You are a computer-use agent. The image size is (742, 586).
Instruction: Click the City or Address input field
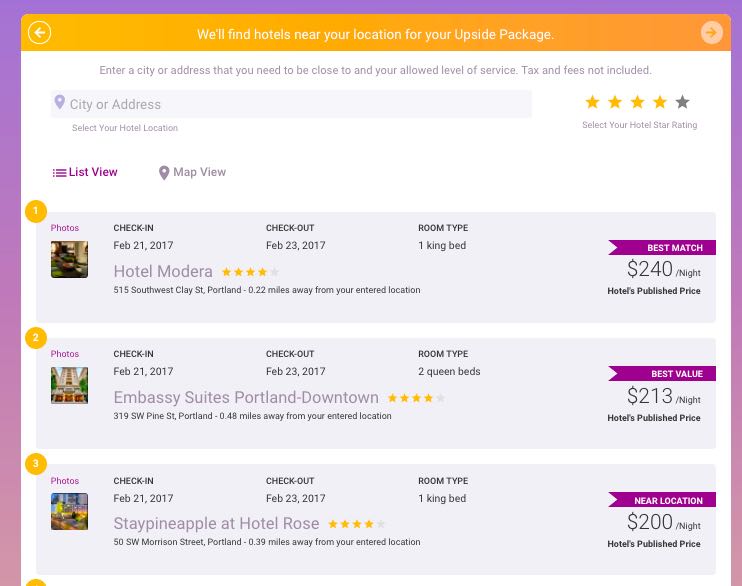tap(291, 104)
